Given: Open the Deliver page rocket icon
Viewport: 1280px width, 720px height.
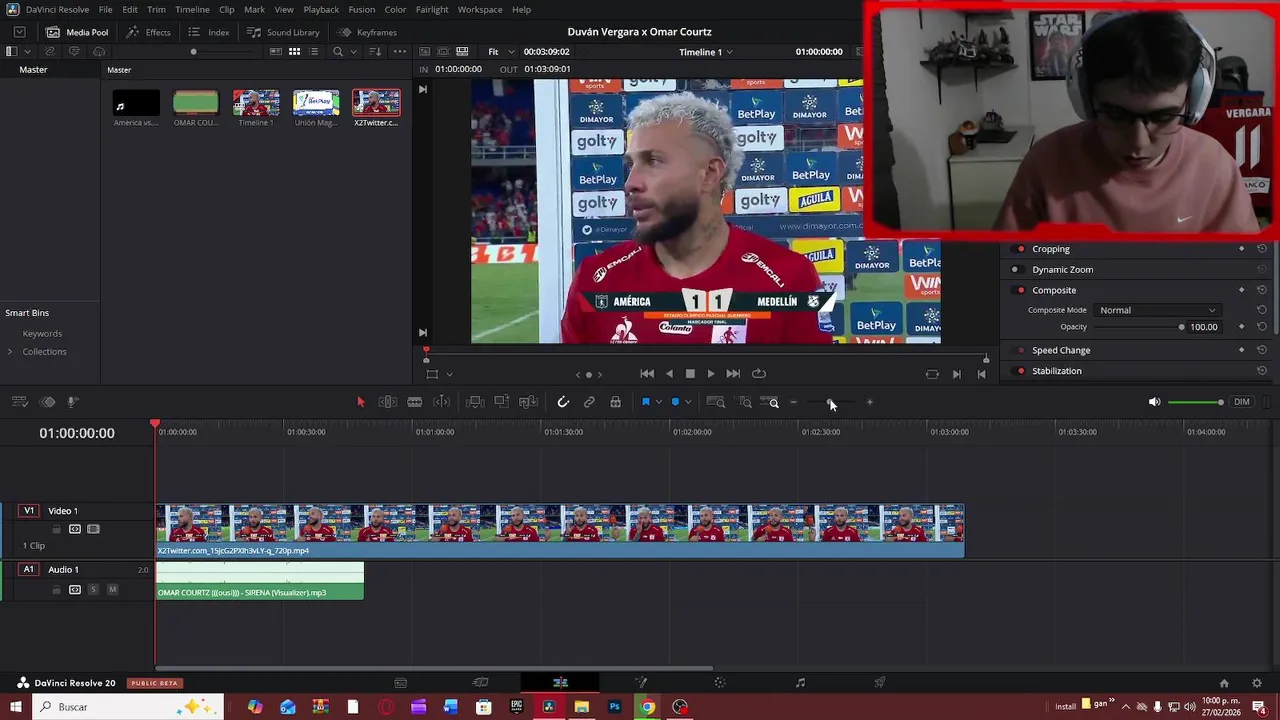Looking at the screenshot, I should pos(880,683).
